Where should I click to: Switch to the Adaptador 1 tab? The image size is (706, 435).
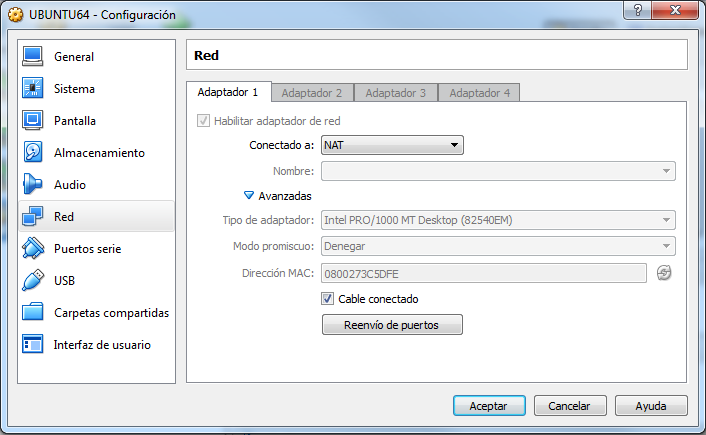(x=228, y=92)
